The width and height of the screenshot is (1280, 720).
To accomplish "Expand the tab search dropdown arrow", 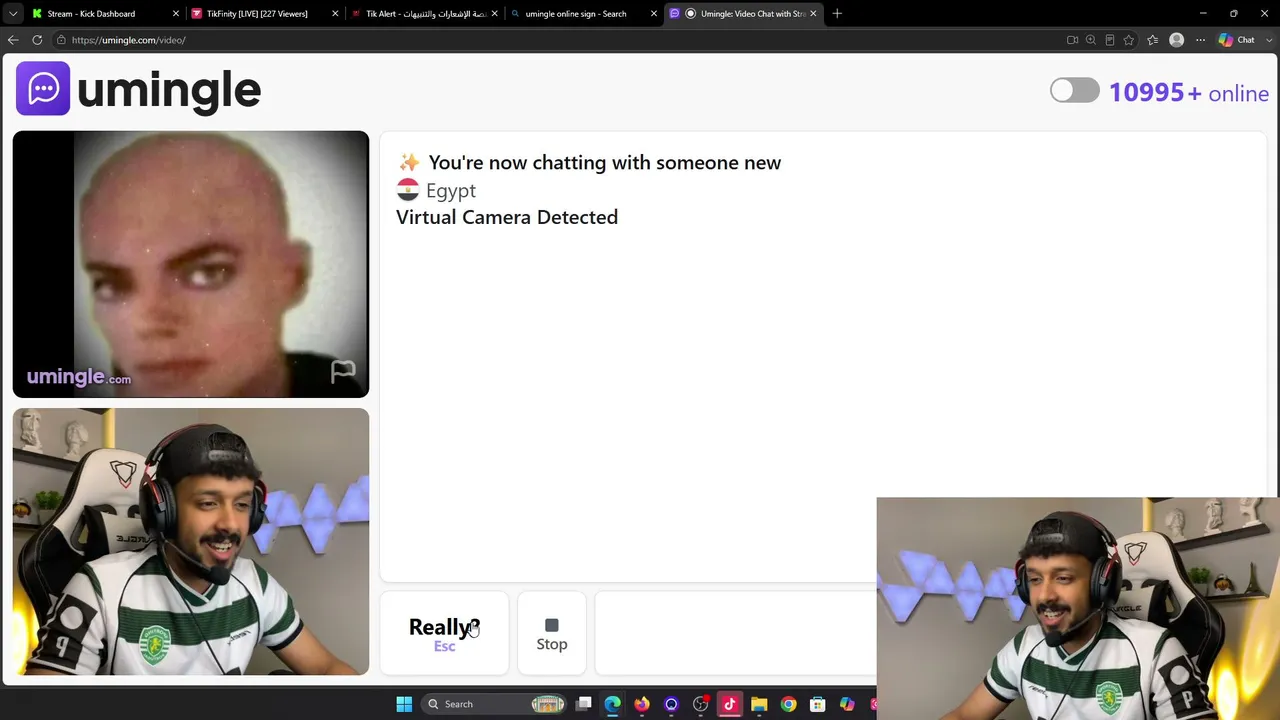I will pos(13,14).
